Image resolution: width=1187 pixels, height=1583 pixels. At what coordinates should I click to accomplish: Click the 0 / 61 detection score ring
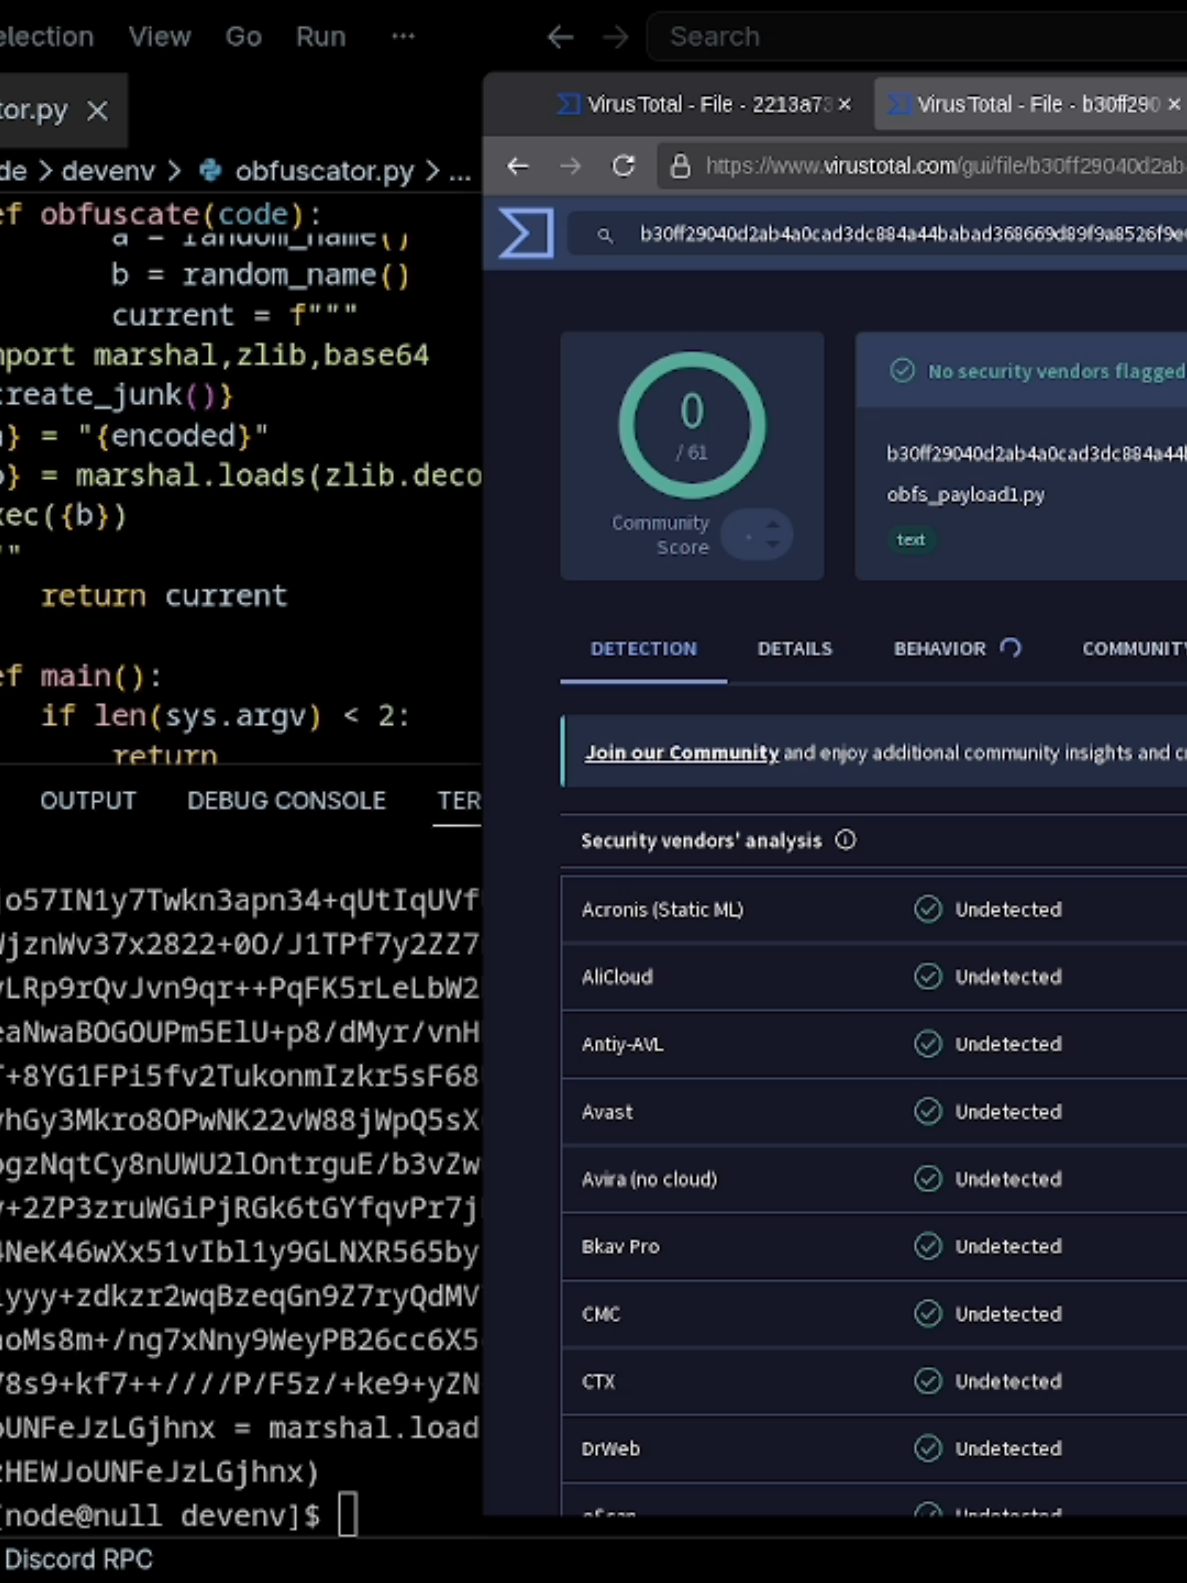click(692, 426)
